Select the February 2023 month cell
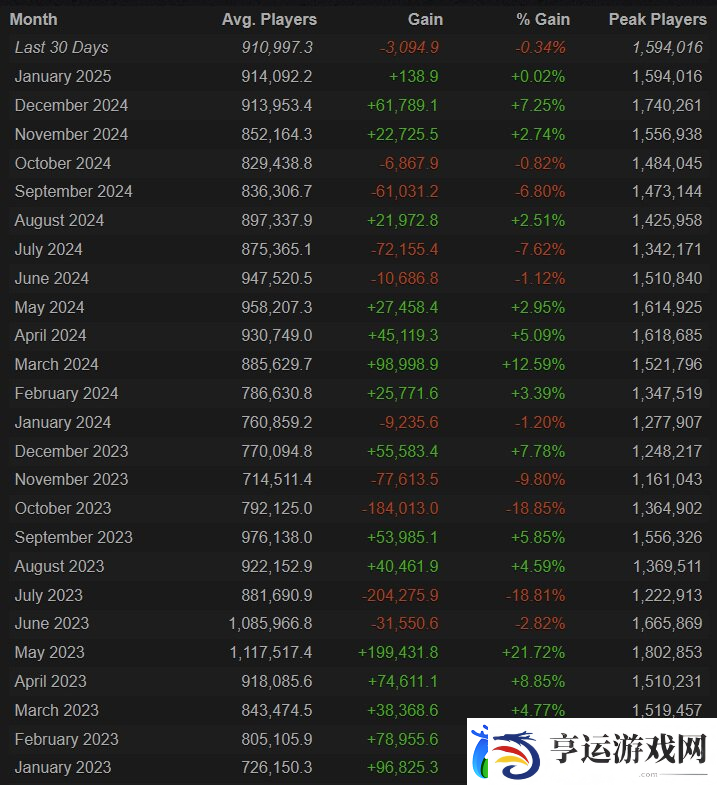Screen dimensions: 717x785 (67, 740)
